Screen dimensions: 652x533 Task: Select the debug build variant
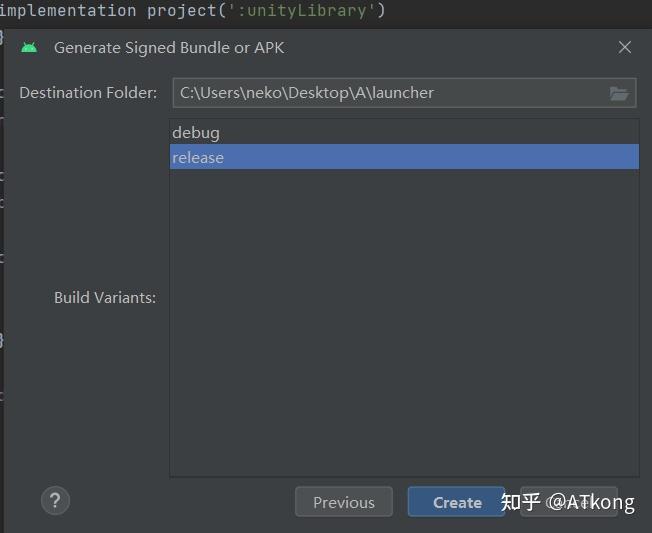[x=196, y=132]
